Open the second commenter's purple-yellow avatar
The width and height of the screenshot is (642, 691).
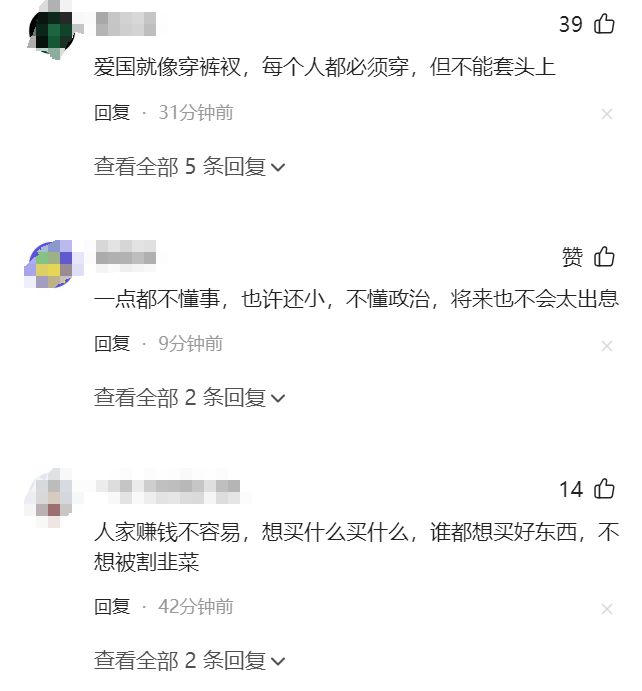[x=54, y=264]
